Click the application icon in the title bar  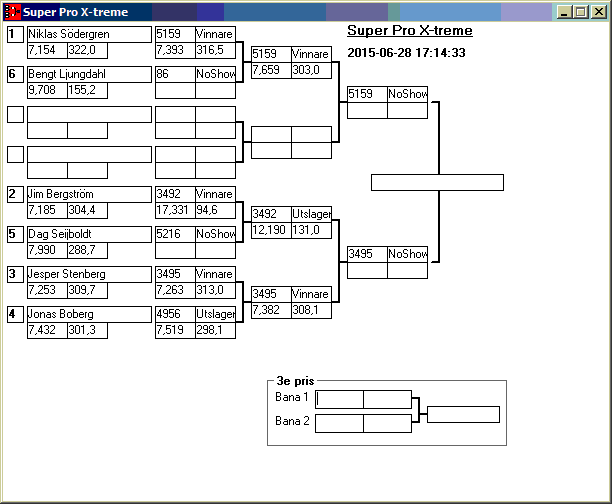[x=12, y=12]
